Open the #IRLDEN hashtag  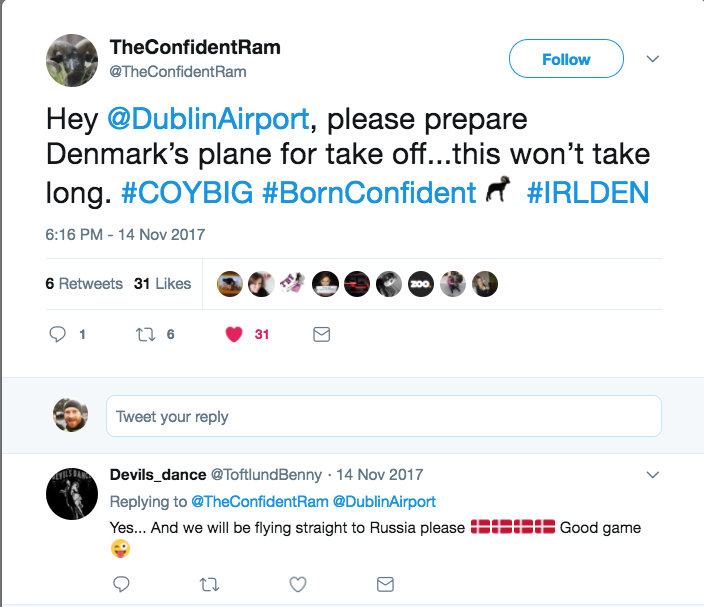pyautogui.click(x=587, y=193)
